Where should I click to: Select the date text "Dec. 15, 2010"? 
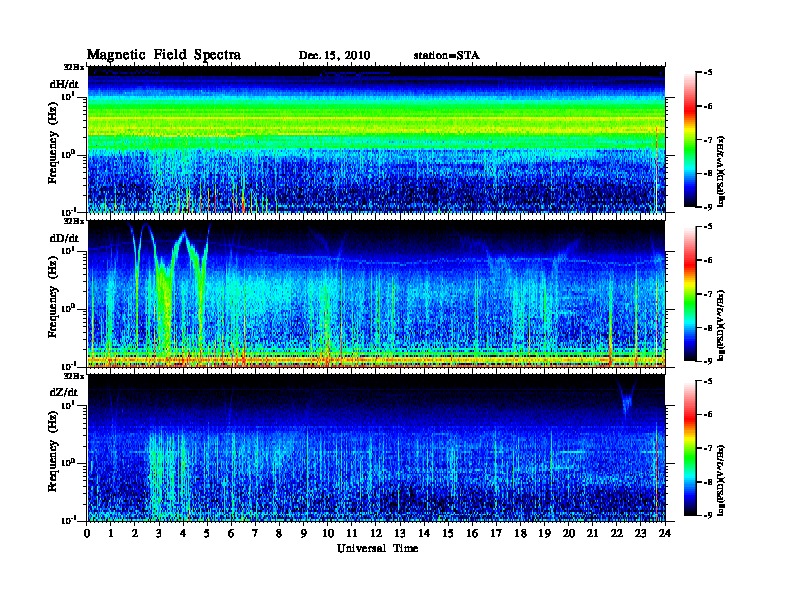pyautogui.click(x=334, y=55)
